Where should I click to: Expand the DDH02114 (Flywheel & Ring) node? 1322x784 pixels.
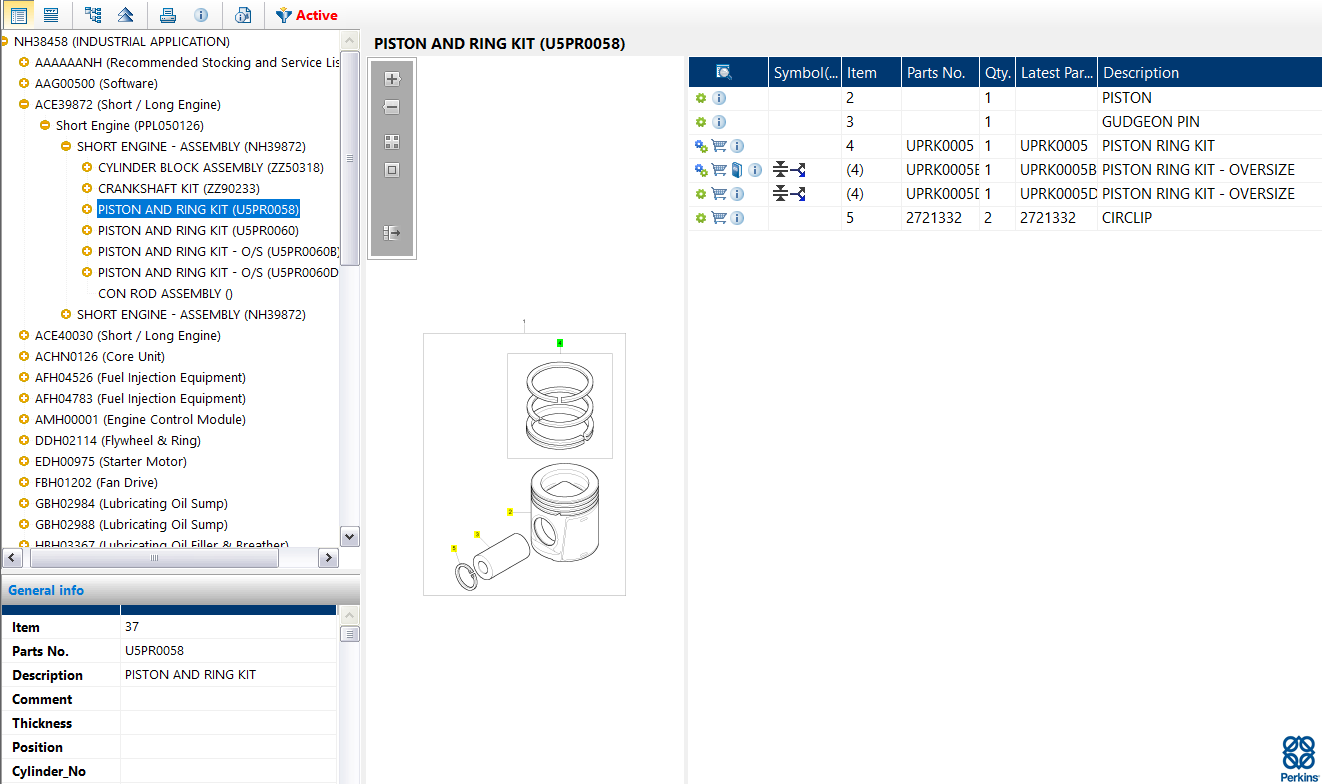click(x=24, y=441)
